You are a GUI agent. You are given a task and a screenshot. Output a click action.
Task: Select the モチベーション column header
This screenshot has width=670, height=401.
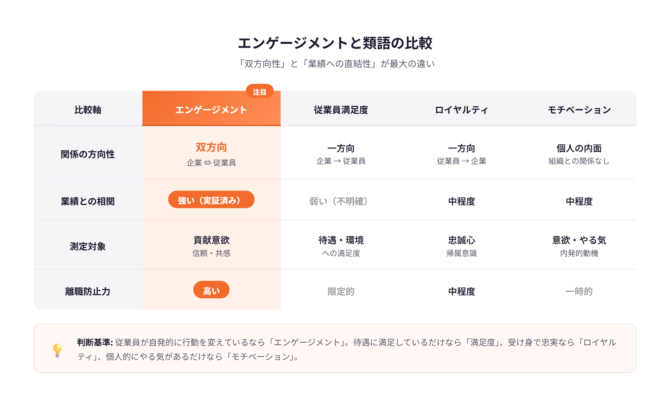pos(579,109)
